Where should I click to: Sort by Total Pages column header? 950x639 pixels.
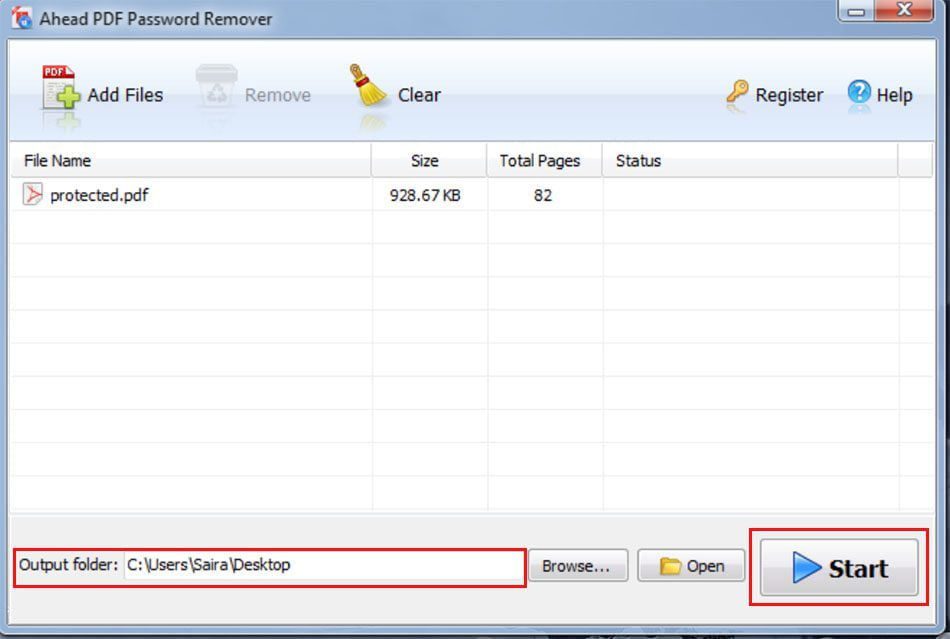pyautogui.click(x=545, y=161)
